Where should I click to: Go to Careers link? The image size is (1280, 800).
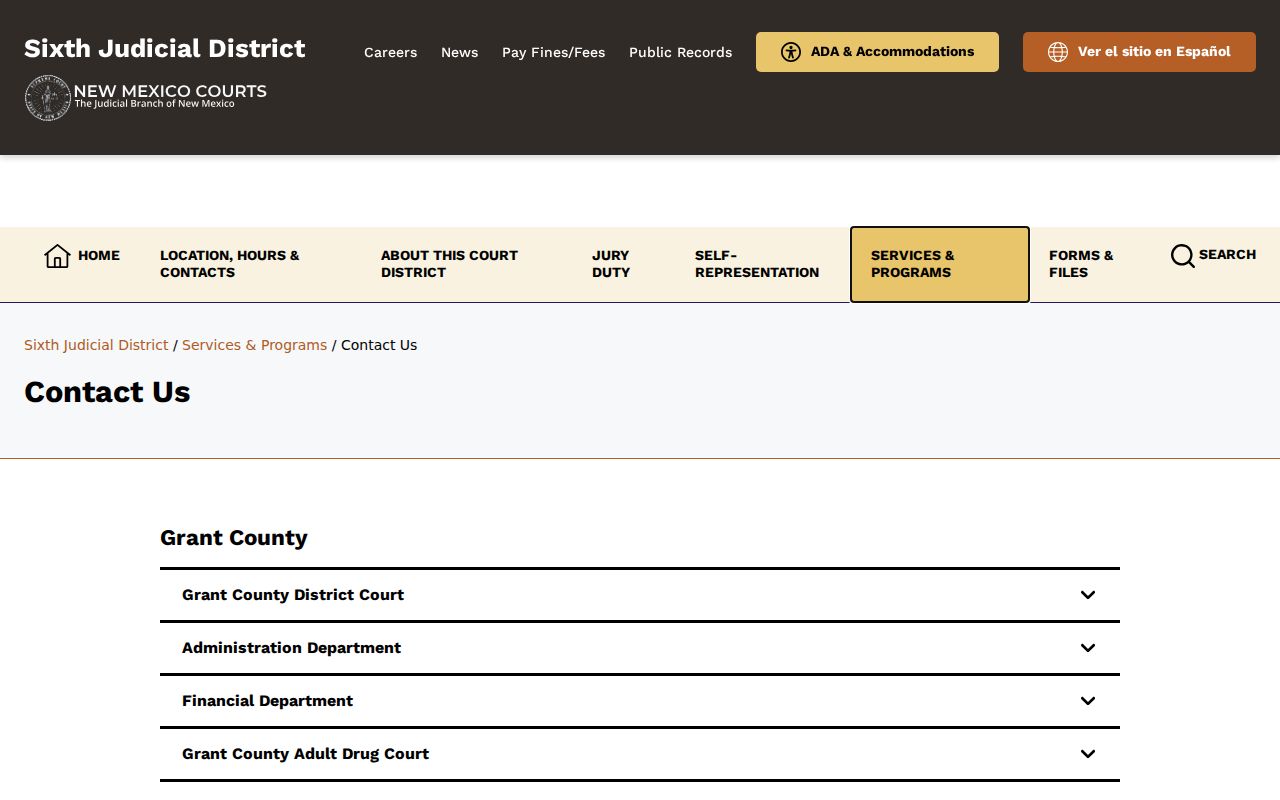pyautogui.click(x=390, y=52)
